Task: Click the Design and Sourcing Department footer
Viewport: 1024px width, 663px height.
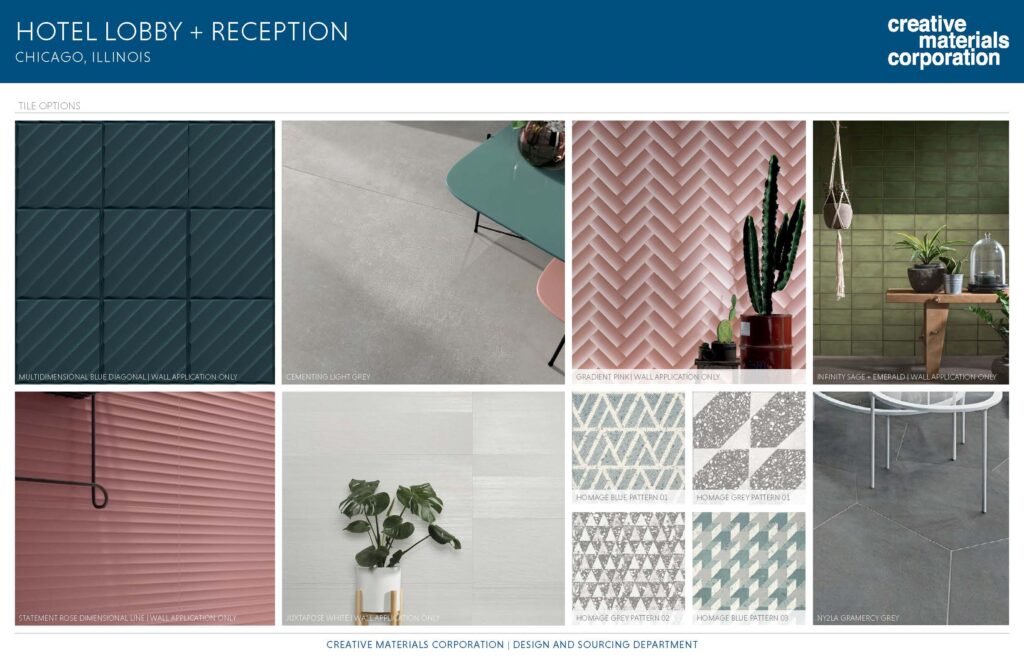Action: click(605, 645)
